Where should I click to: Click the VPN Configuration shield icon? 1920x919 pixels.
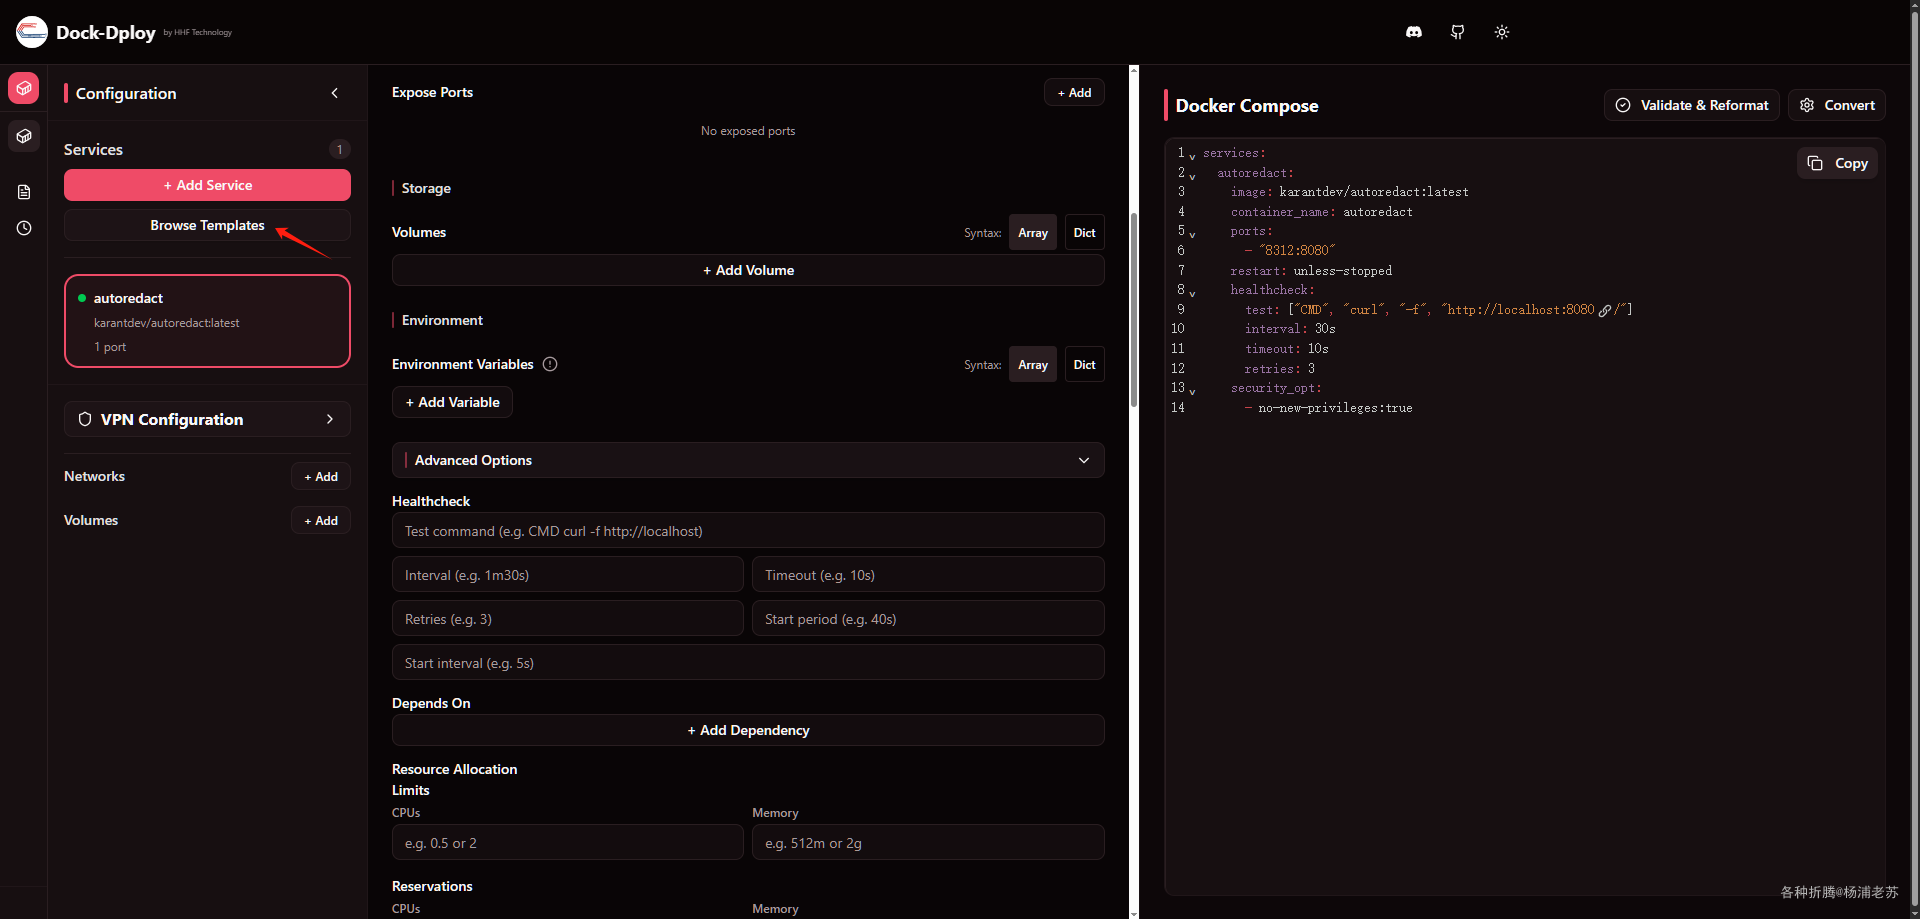click(x=85, y=419)
